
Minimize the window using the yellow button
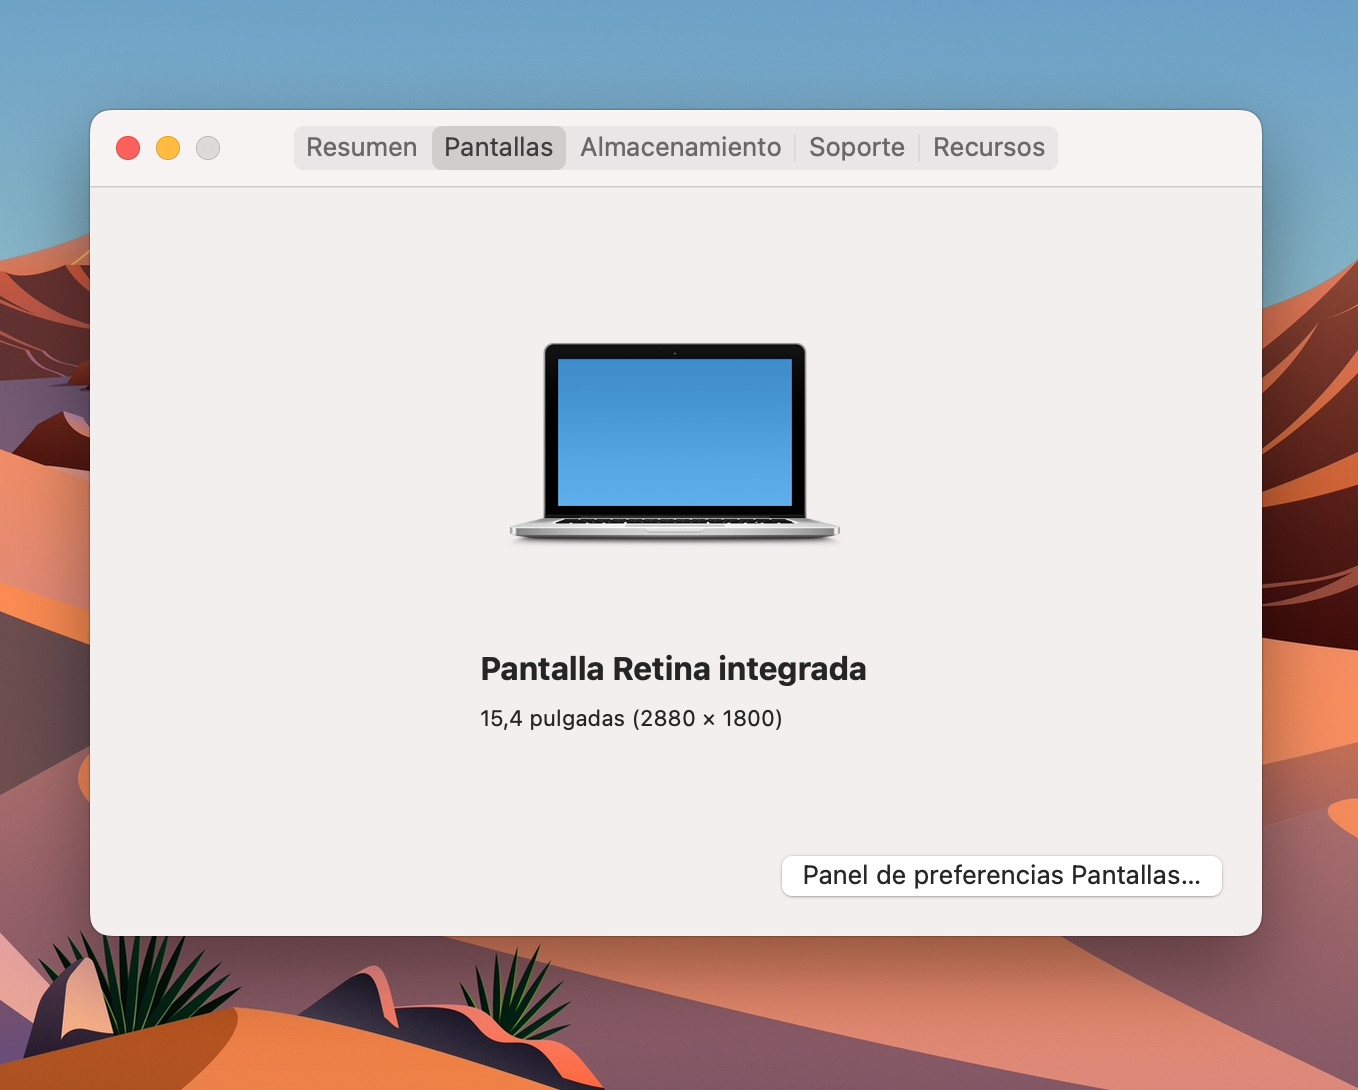pos(168,148)
